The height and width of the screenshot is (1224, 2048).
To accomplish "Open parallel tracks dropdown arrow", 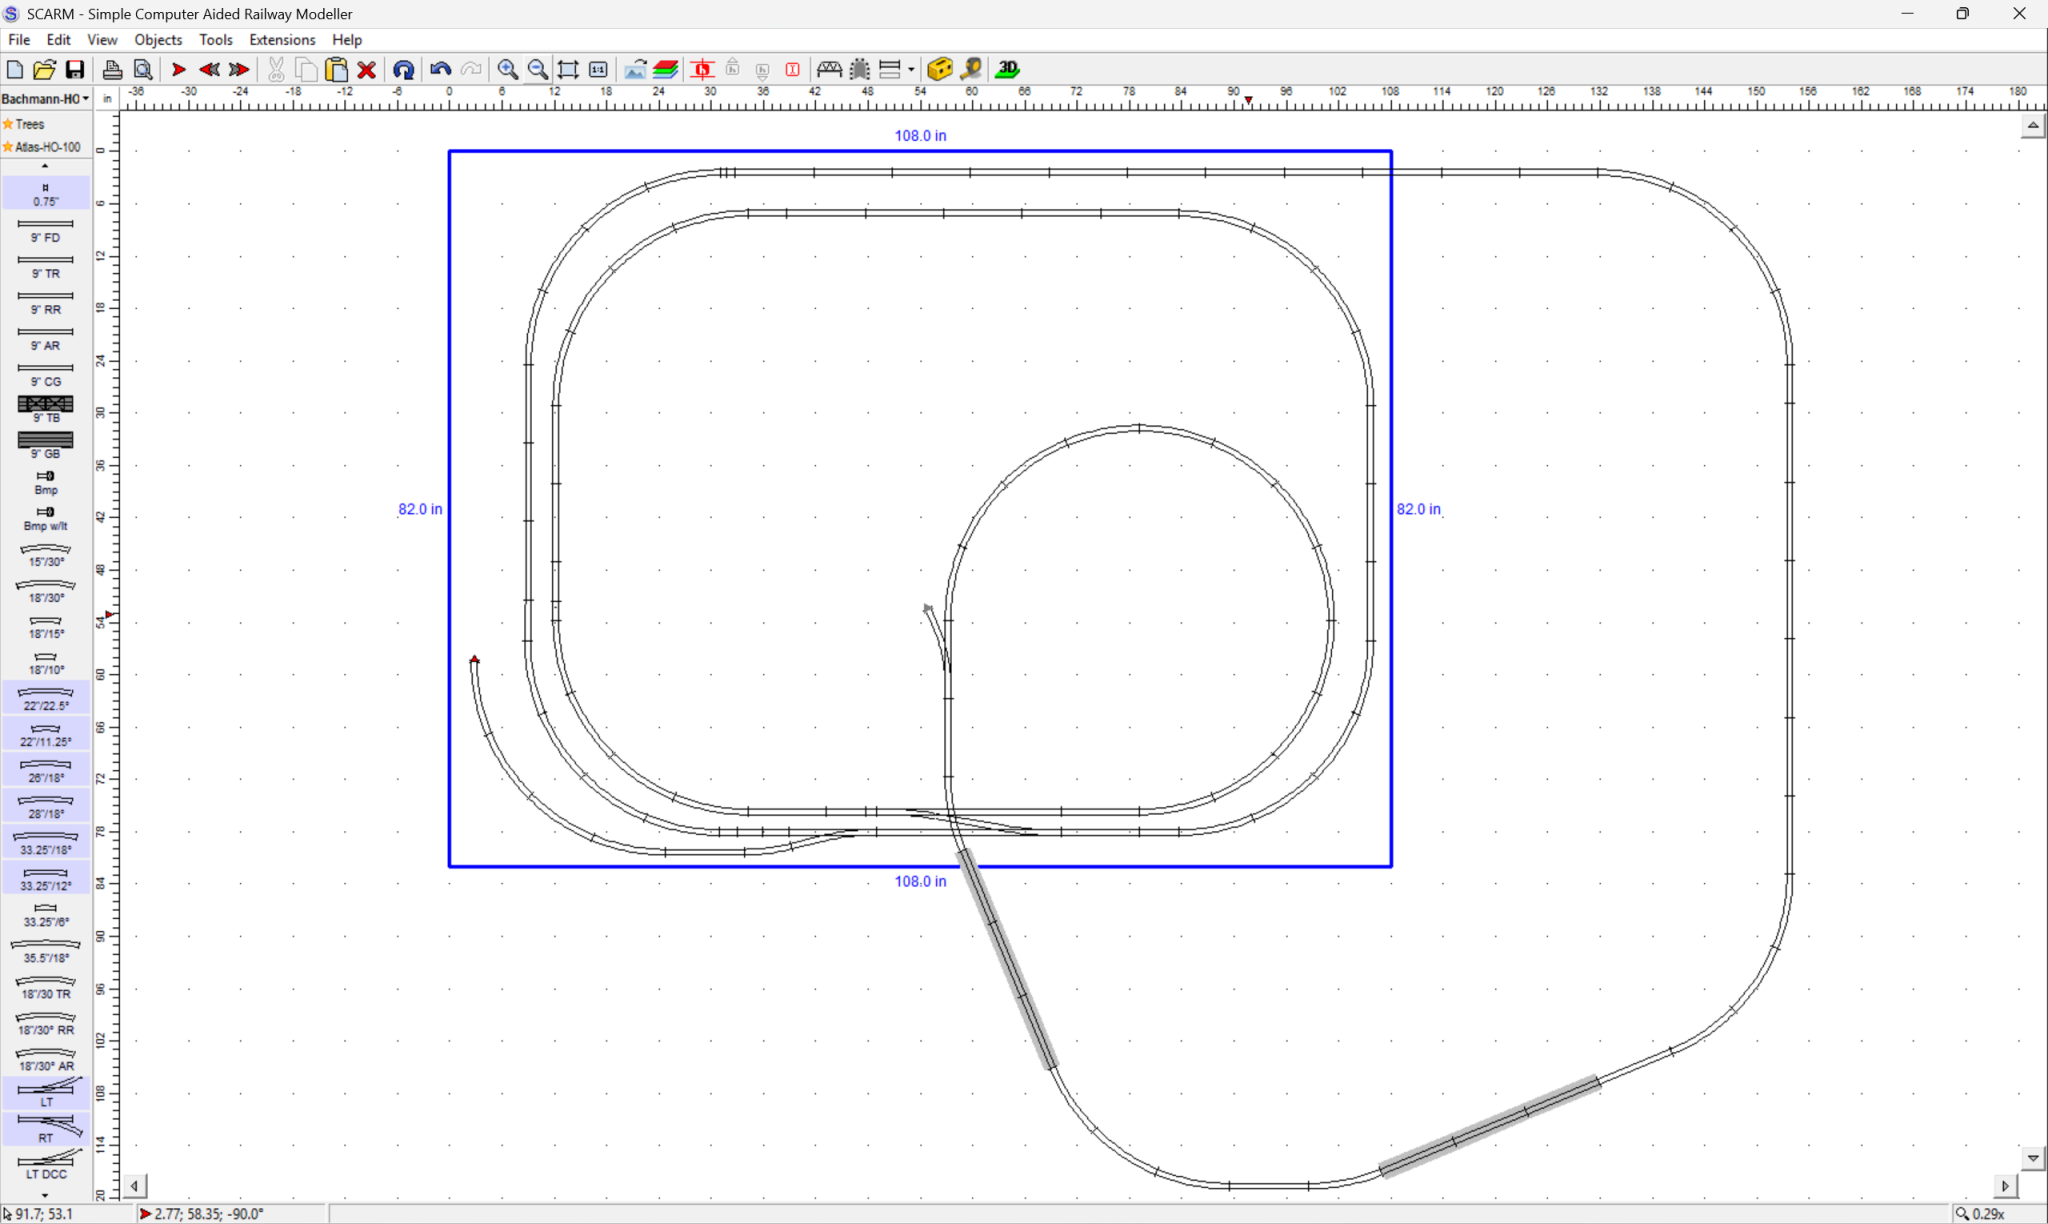I will click(x=911, y=70).
